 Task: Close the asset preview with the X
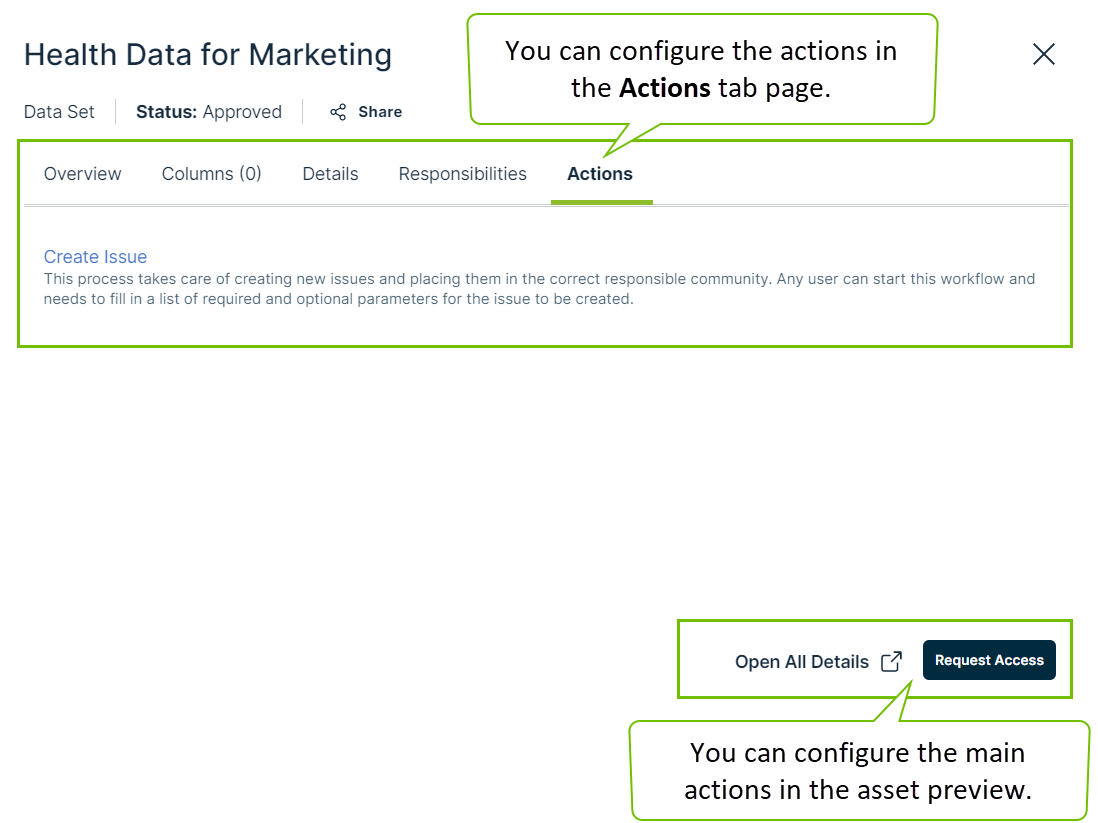pos(1043,54)
